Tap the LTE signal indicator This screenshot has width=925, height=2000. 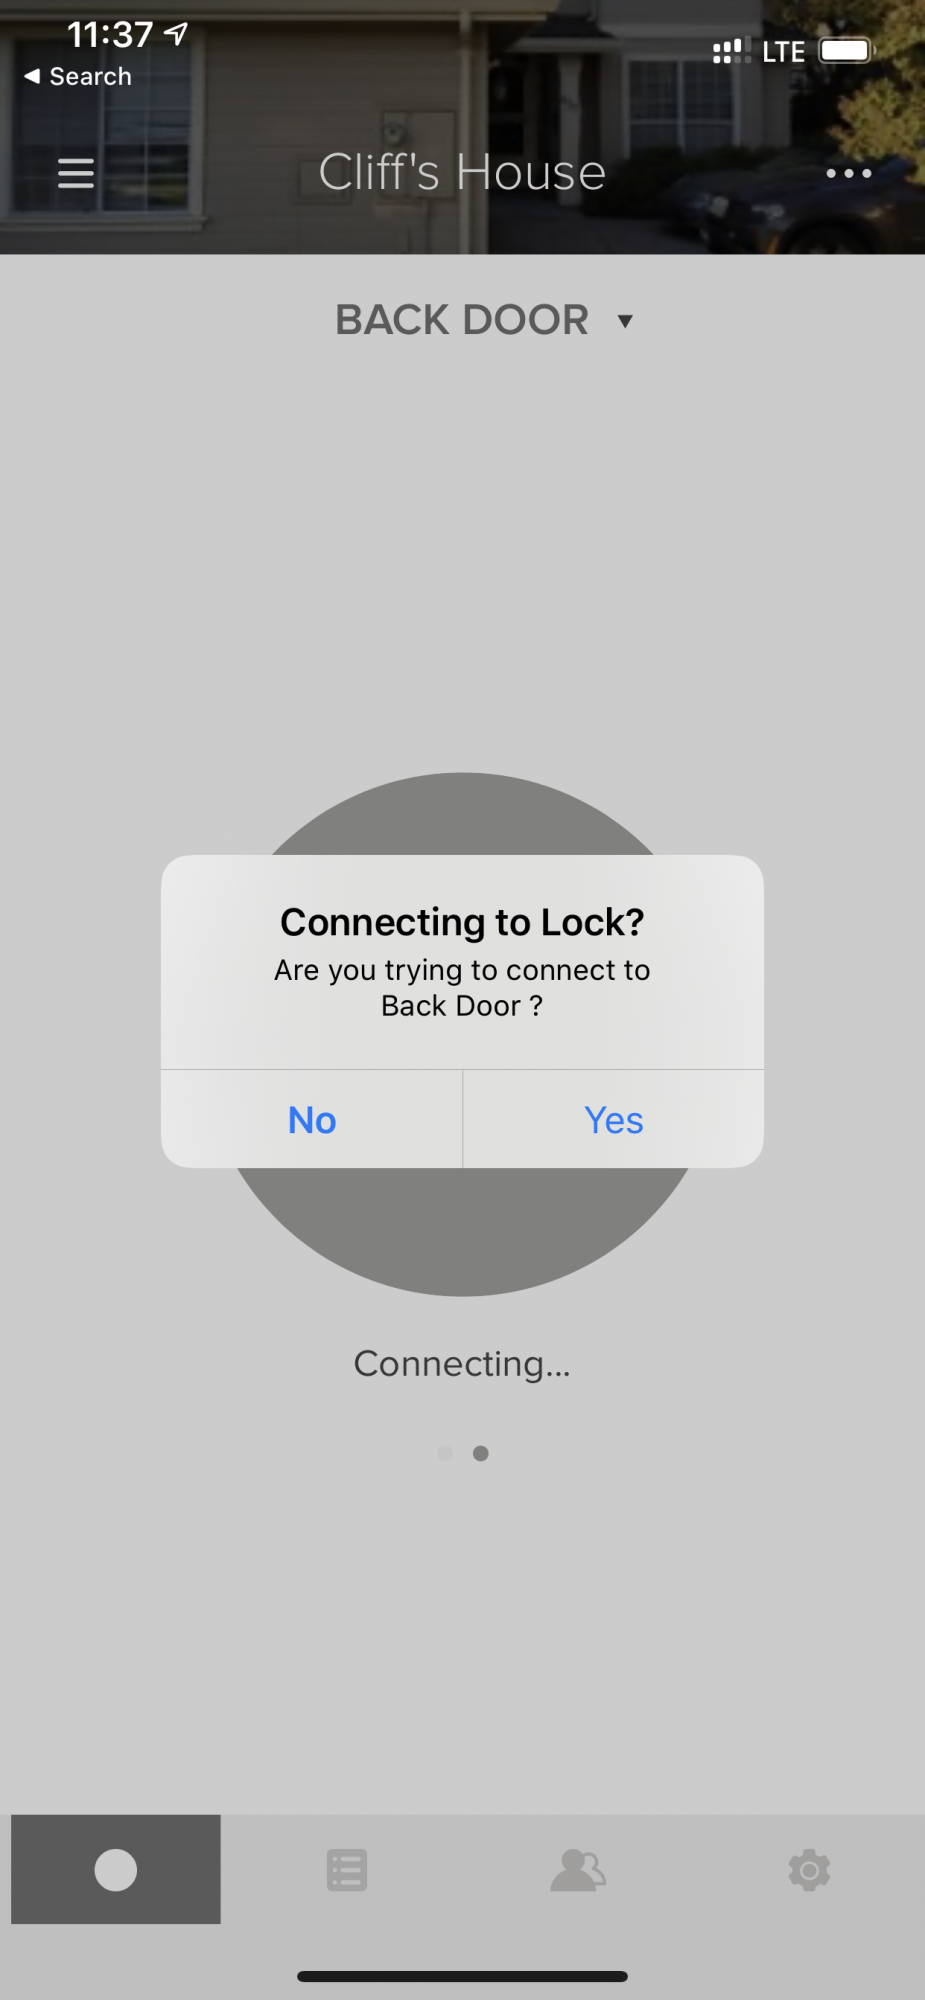point(783,51)
